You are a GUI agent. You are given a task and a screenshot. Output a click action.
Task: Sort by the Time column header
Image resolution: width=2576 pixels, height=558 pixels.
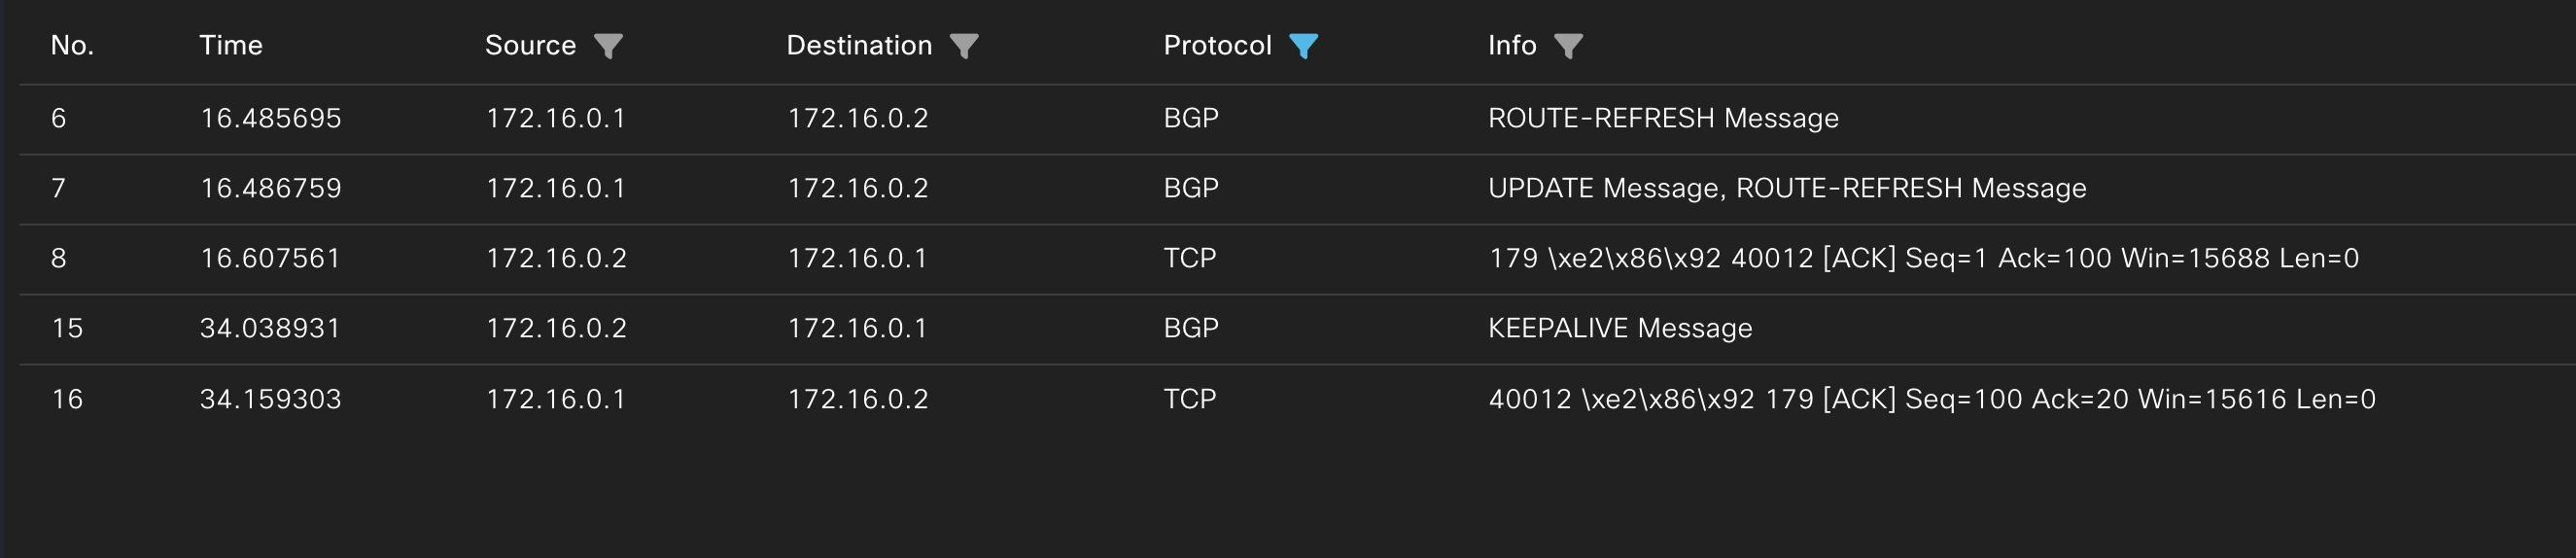tap(231, 45)
